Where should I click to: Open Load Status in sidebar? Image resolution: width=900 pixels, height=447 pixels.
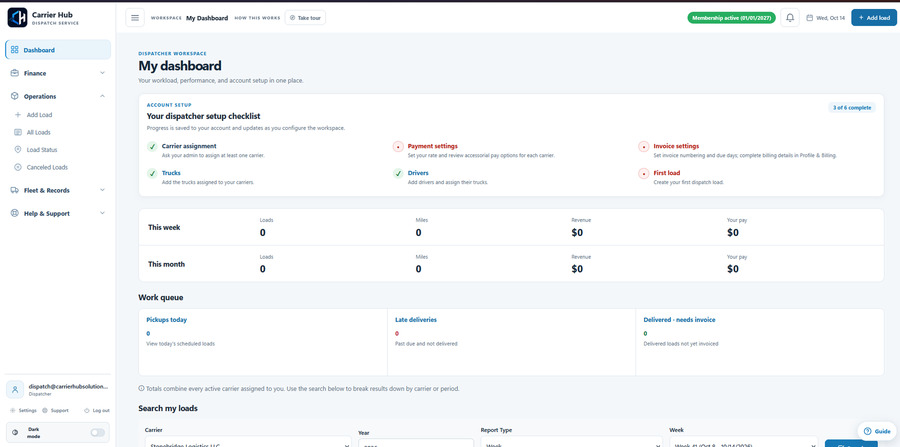42,150
